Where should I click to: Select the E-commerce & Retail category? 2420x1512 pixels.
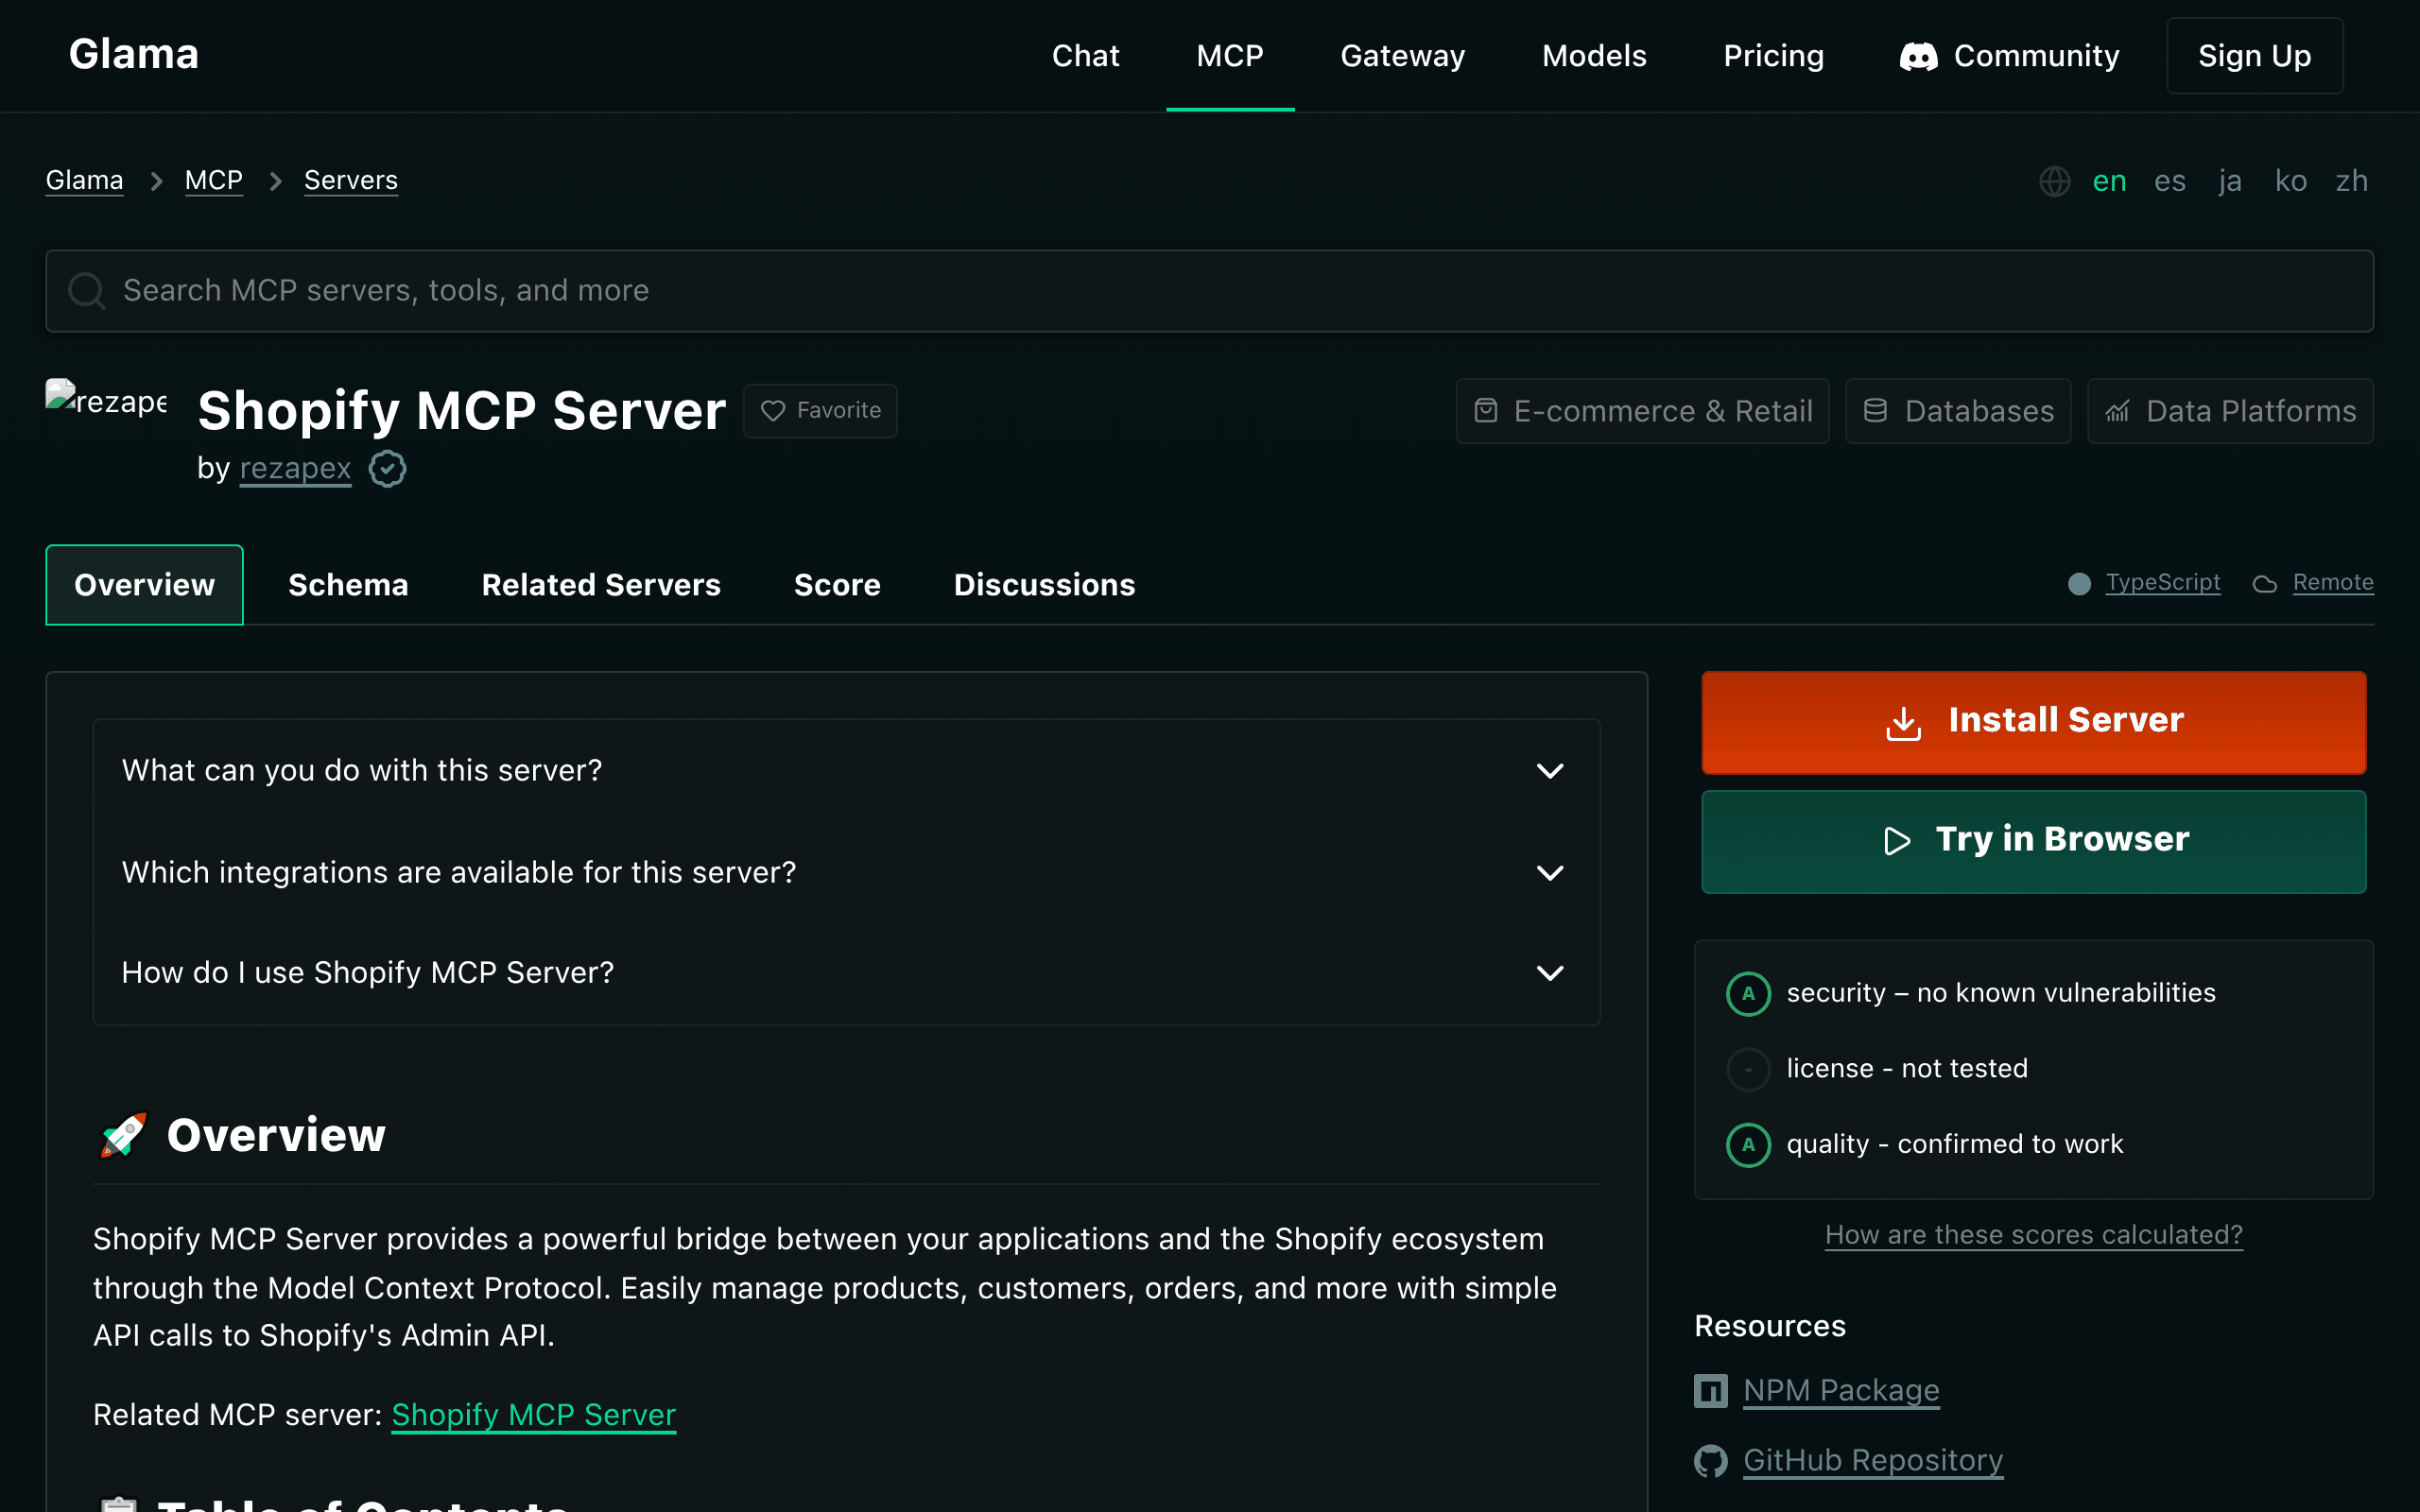pyautogui.click(x=1641, y=410)
